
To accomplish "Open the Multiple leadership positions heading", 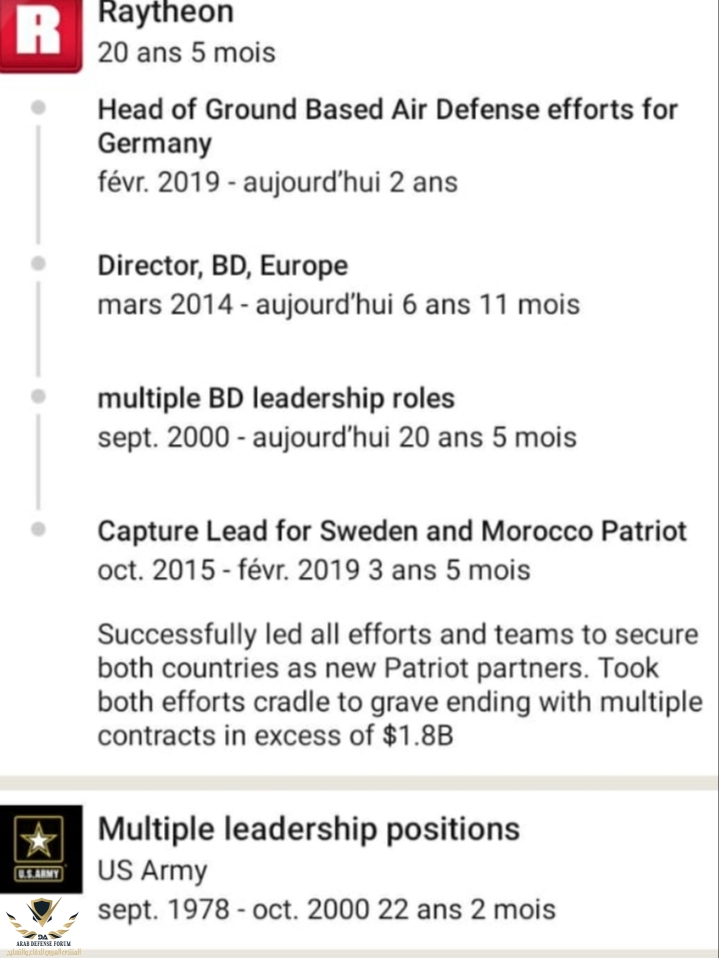I will (x=308, y=828).
